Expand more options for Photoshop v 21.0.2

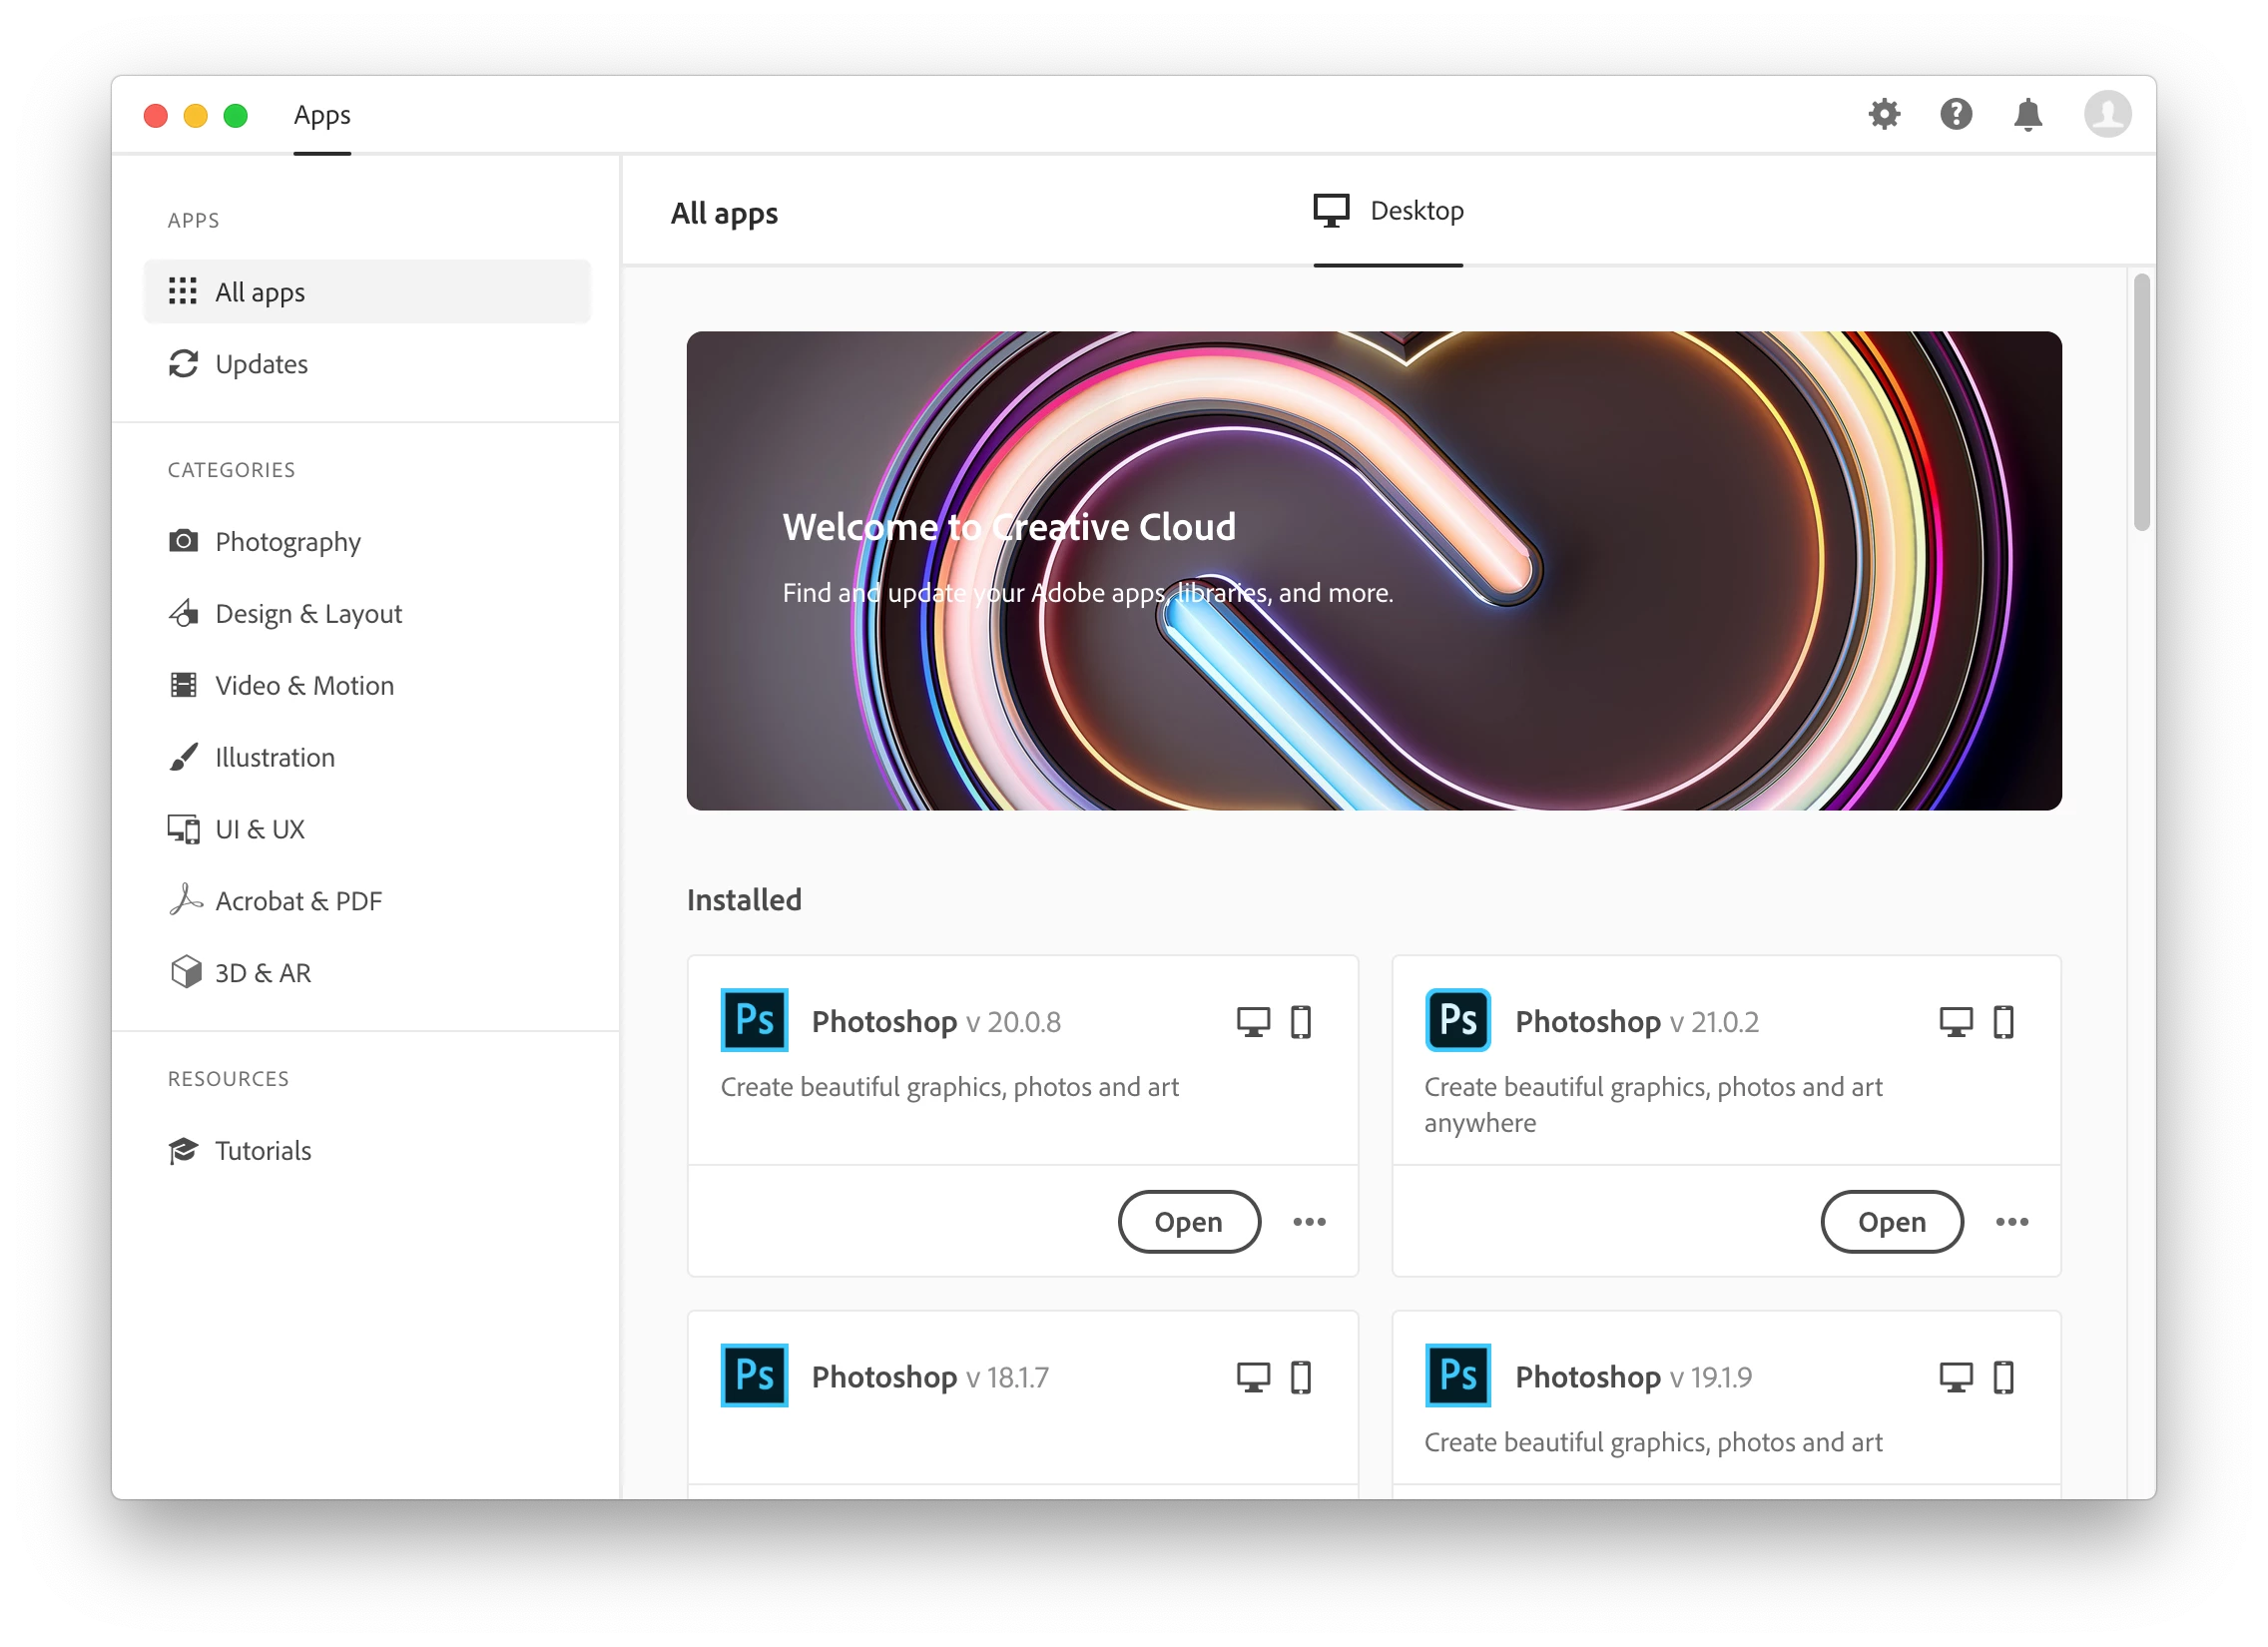coord(2012,1222)
